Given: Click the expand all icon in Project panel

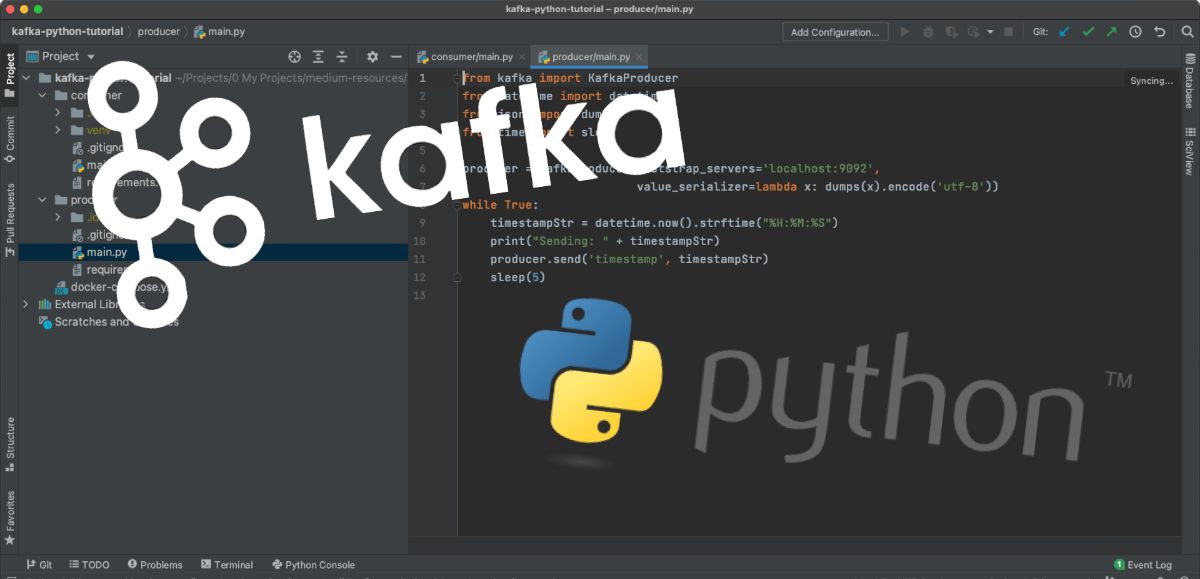Looking at the screenshot, I should tap(318, 57).
